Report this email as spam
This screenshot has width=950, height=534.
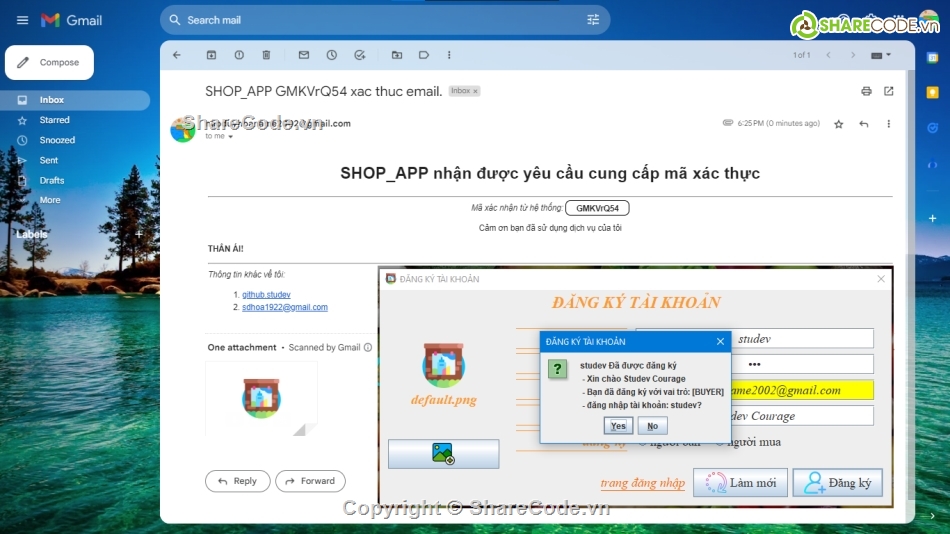pos(239,55)
